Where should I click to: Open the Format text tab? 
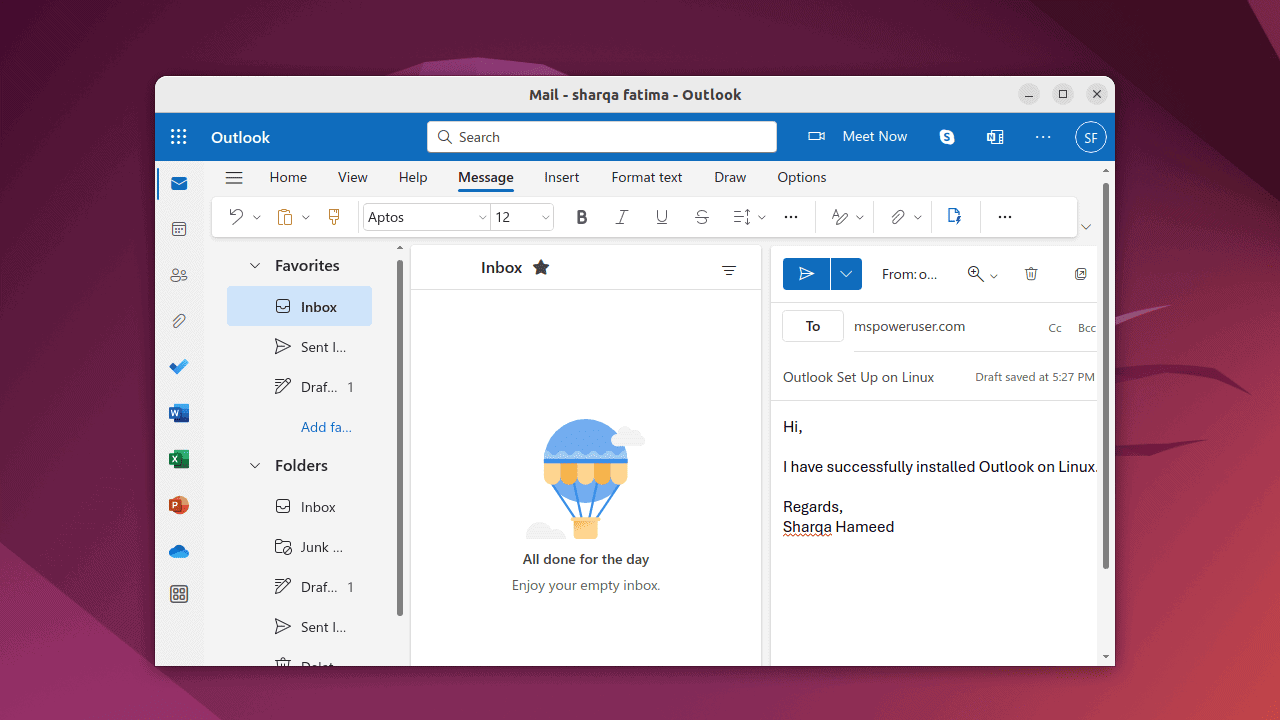647,177
